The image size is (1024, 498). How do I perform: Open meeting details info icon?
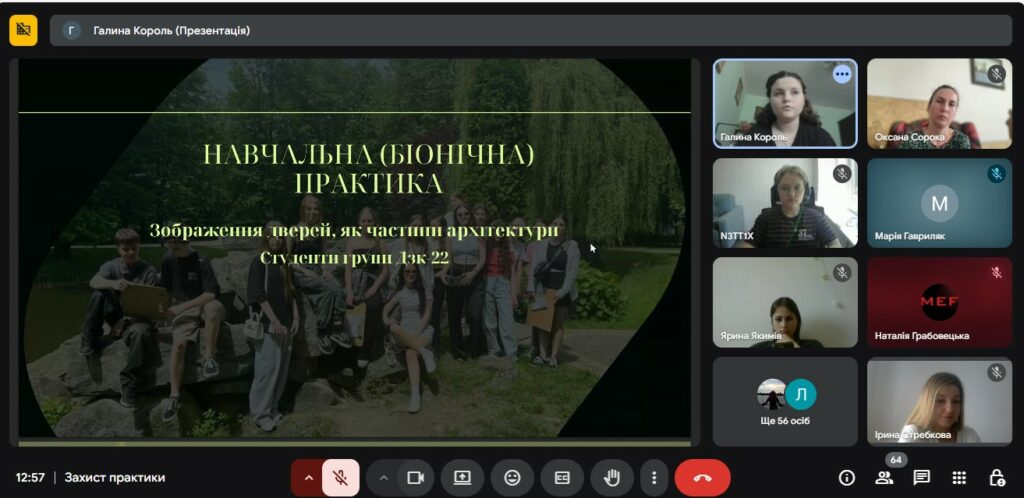[846, 478]
